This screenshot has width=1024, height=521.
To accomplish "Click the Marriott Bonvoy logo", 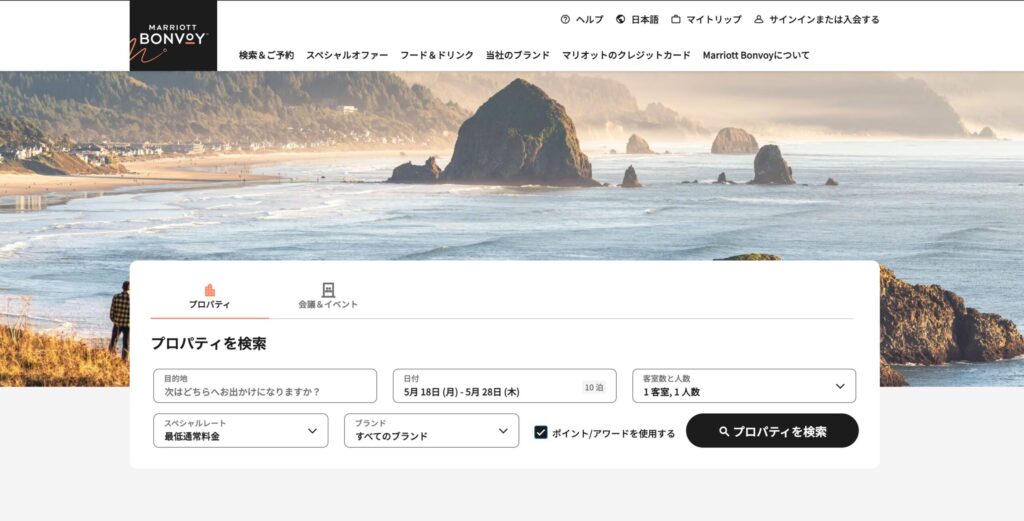I will click(x=173, y=36).
